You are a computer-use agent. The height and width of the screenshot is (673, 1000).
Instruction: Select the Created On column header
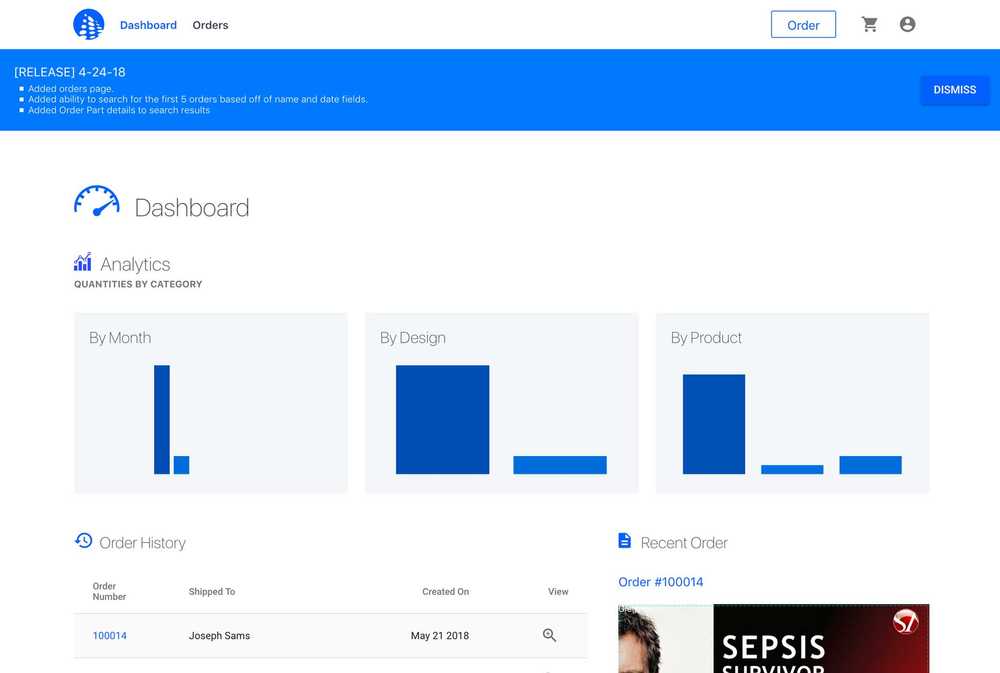445,591
